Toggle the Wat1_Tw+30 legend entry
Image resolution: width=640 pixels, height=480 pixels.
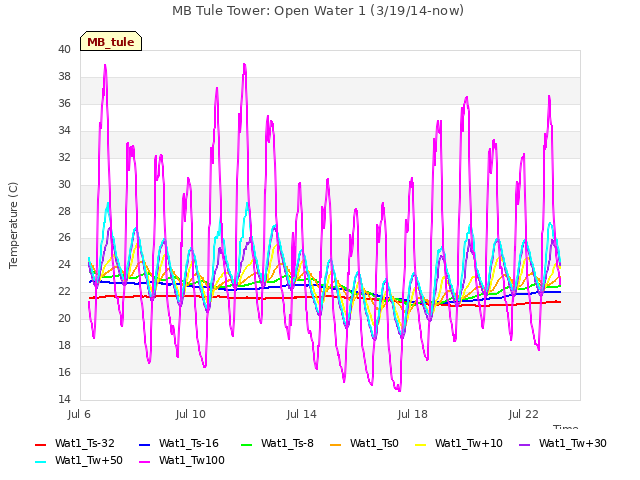tap(562, 443)
